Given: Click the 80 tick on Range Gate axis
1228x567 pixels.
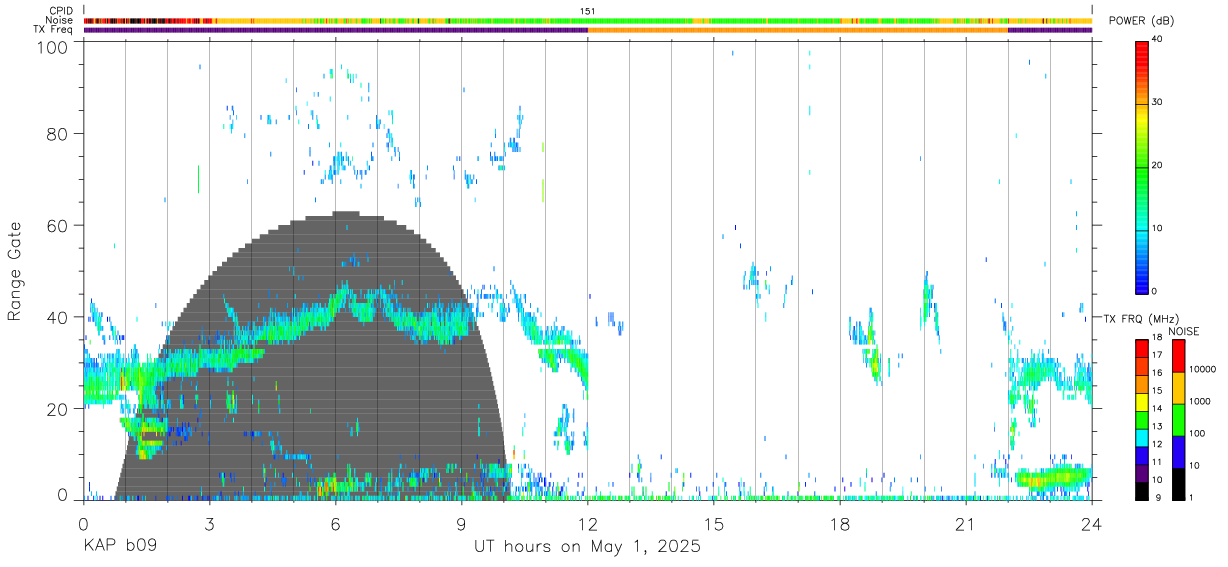Looking at the screenshot, I should (58, 133).
